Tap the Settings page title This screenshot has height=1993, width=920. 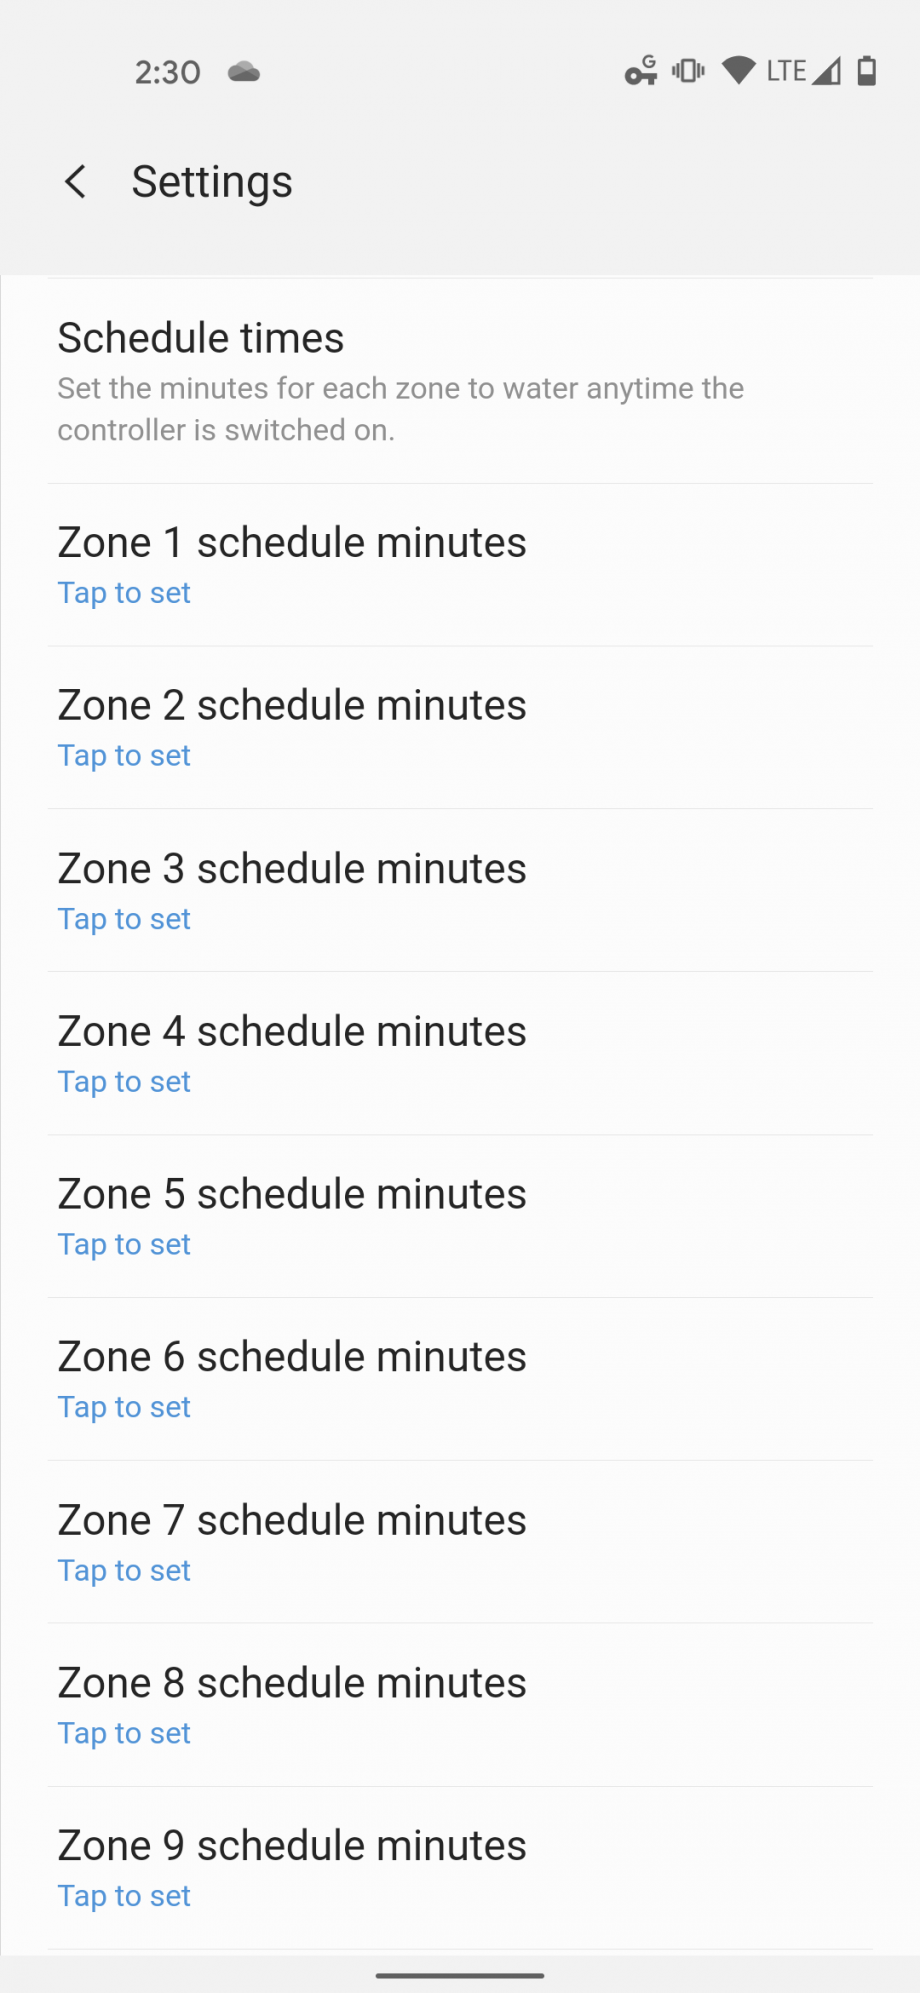[212, 182]
